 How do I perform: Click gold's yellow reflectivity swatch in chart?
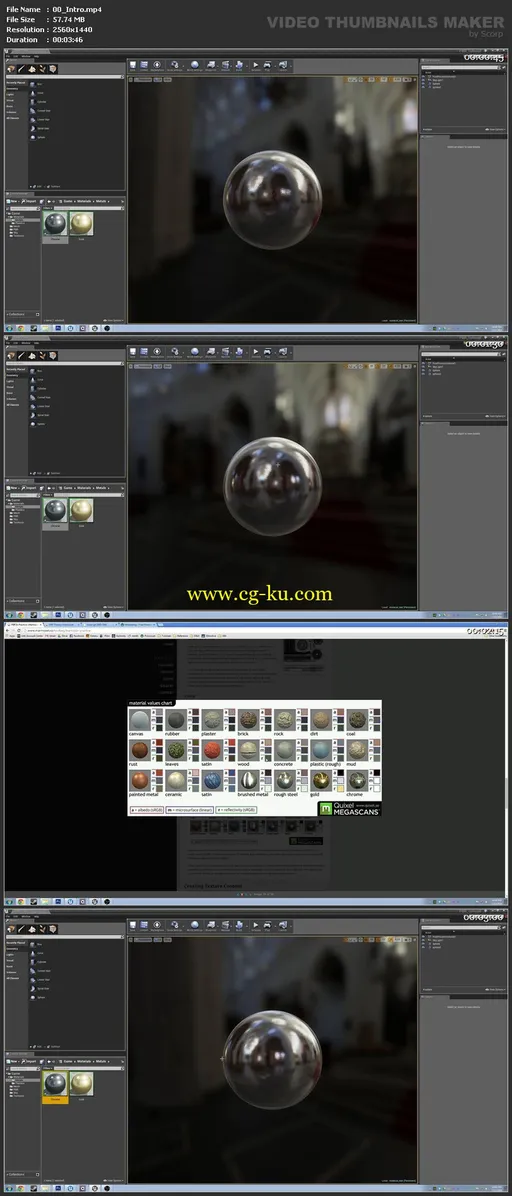click(339, 789)
